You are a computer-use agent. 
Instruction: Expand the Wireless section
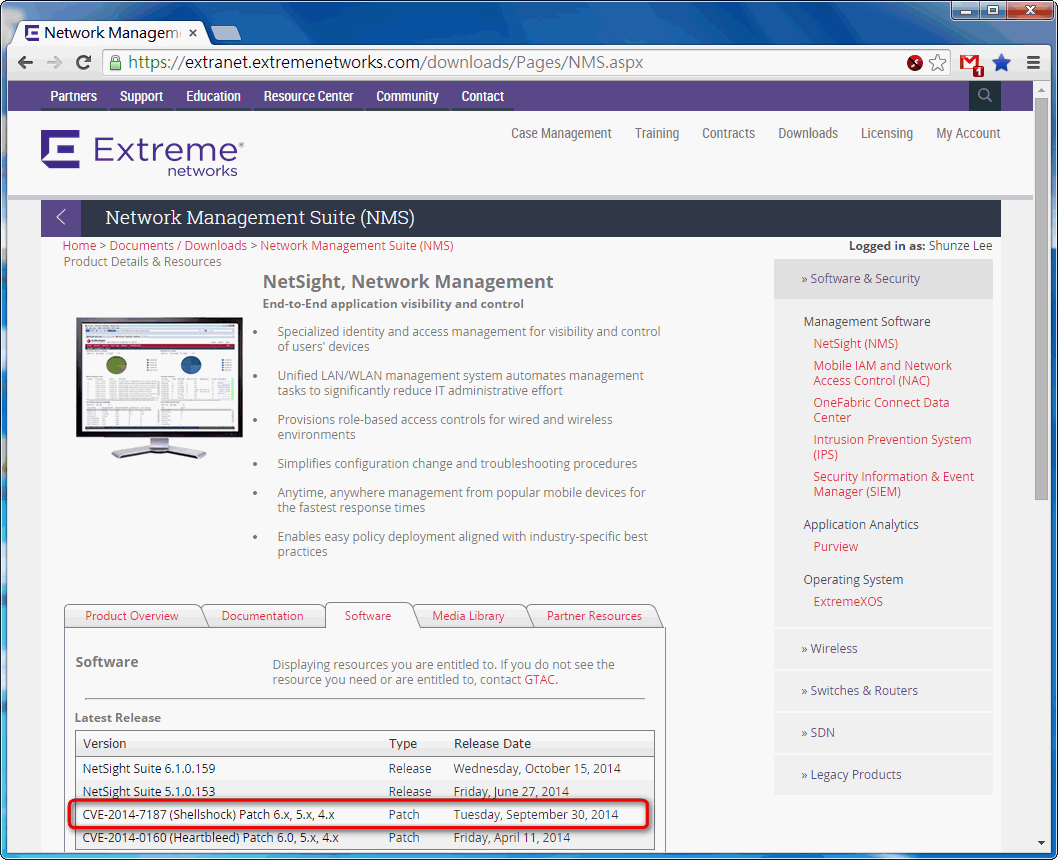pos(883,649)
